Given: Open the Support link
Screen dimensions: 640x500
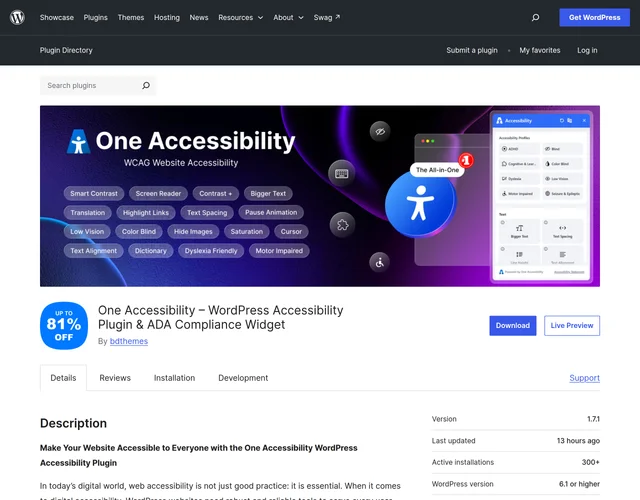Looking at the screenshot, I should pos(584,378).
